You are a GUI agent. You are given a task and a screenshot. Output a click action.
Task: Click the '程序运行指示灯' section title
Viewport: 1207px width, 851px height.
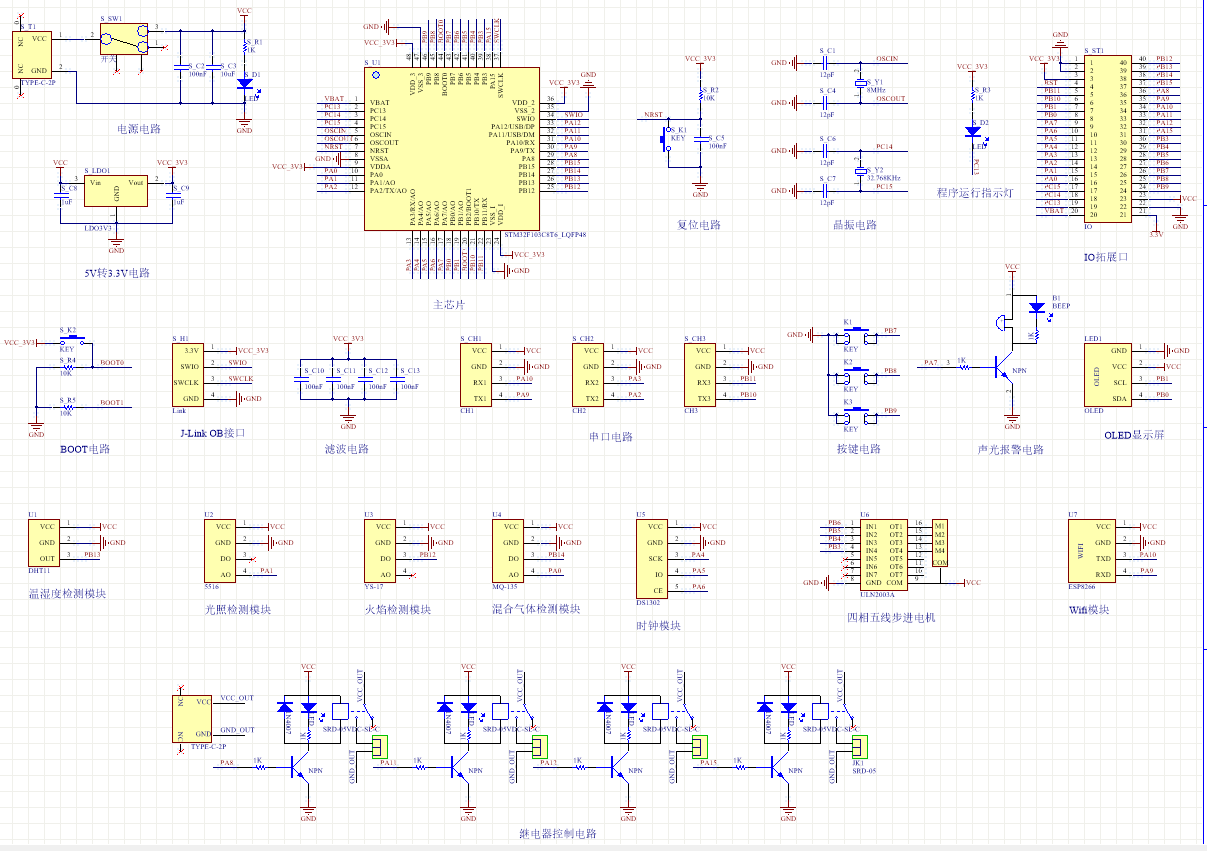(x=974, y=193)
